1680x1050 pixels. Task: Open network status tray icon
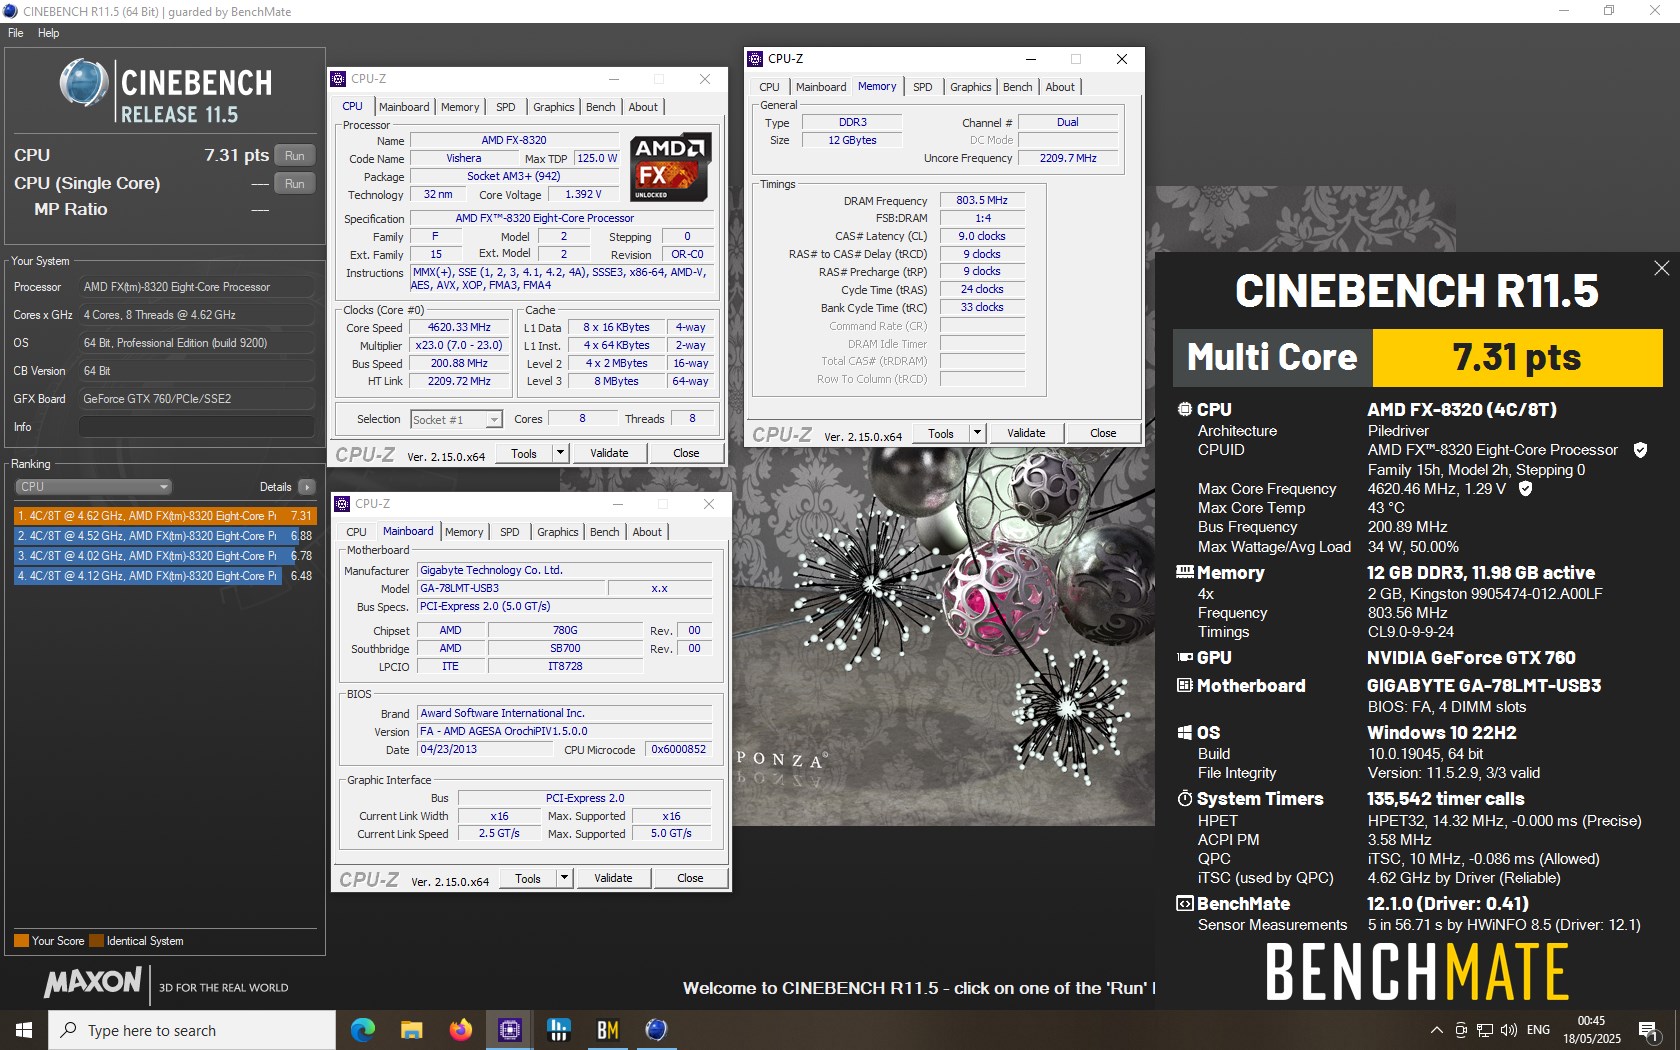(x=1485, y=1030)
